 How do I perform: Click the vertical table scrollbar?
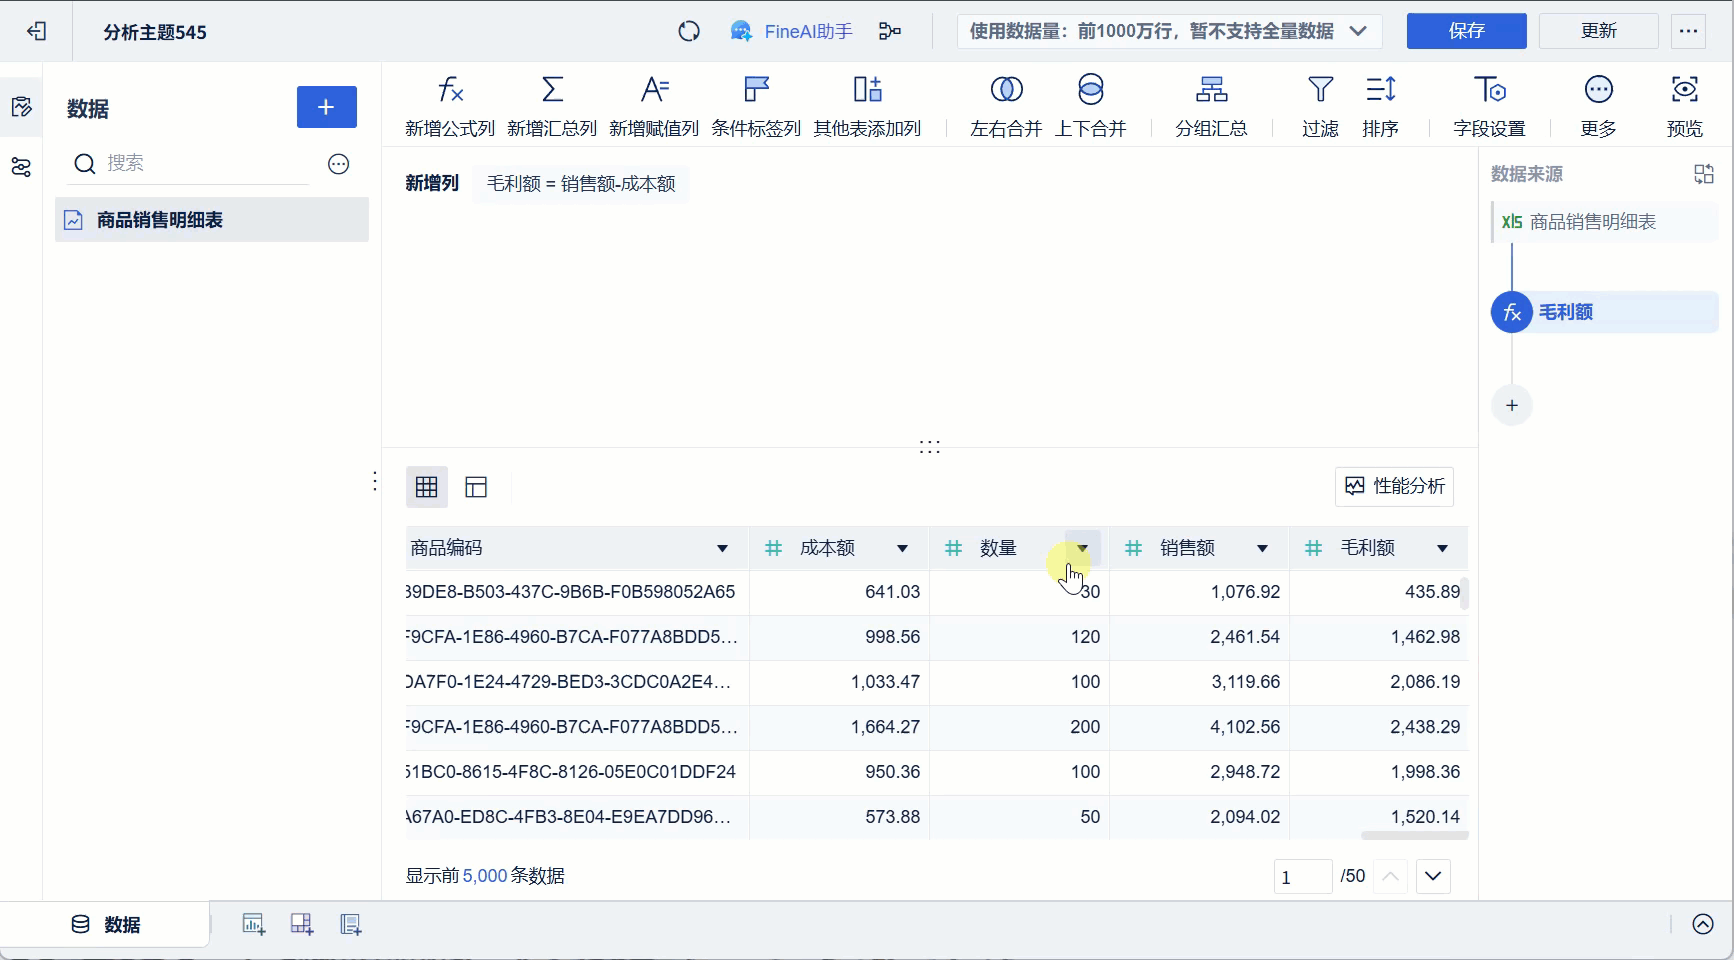[1464, 593]
